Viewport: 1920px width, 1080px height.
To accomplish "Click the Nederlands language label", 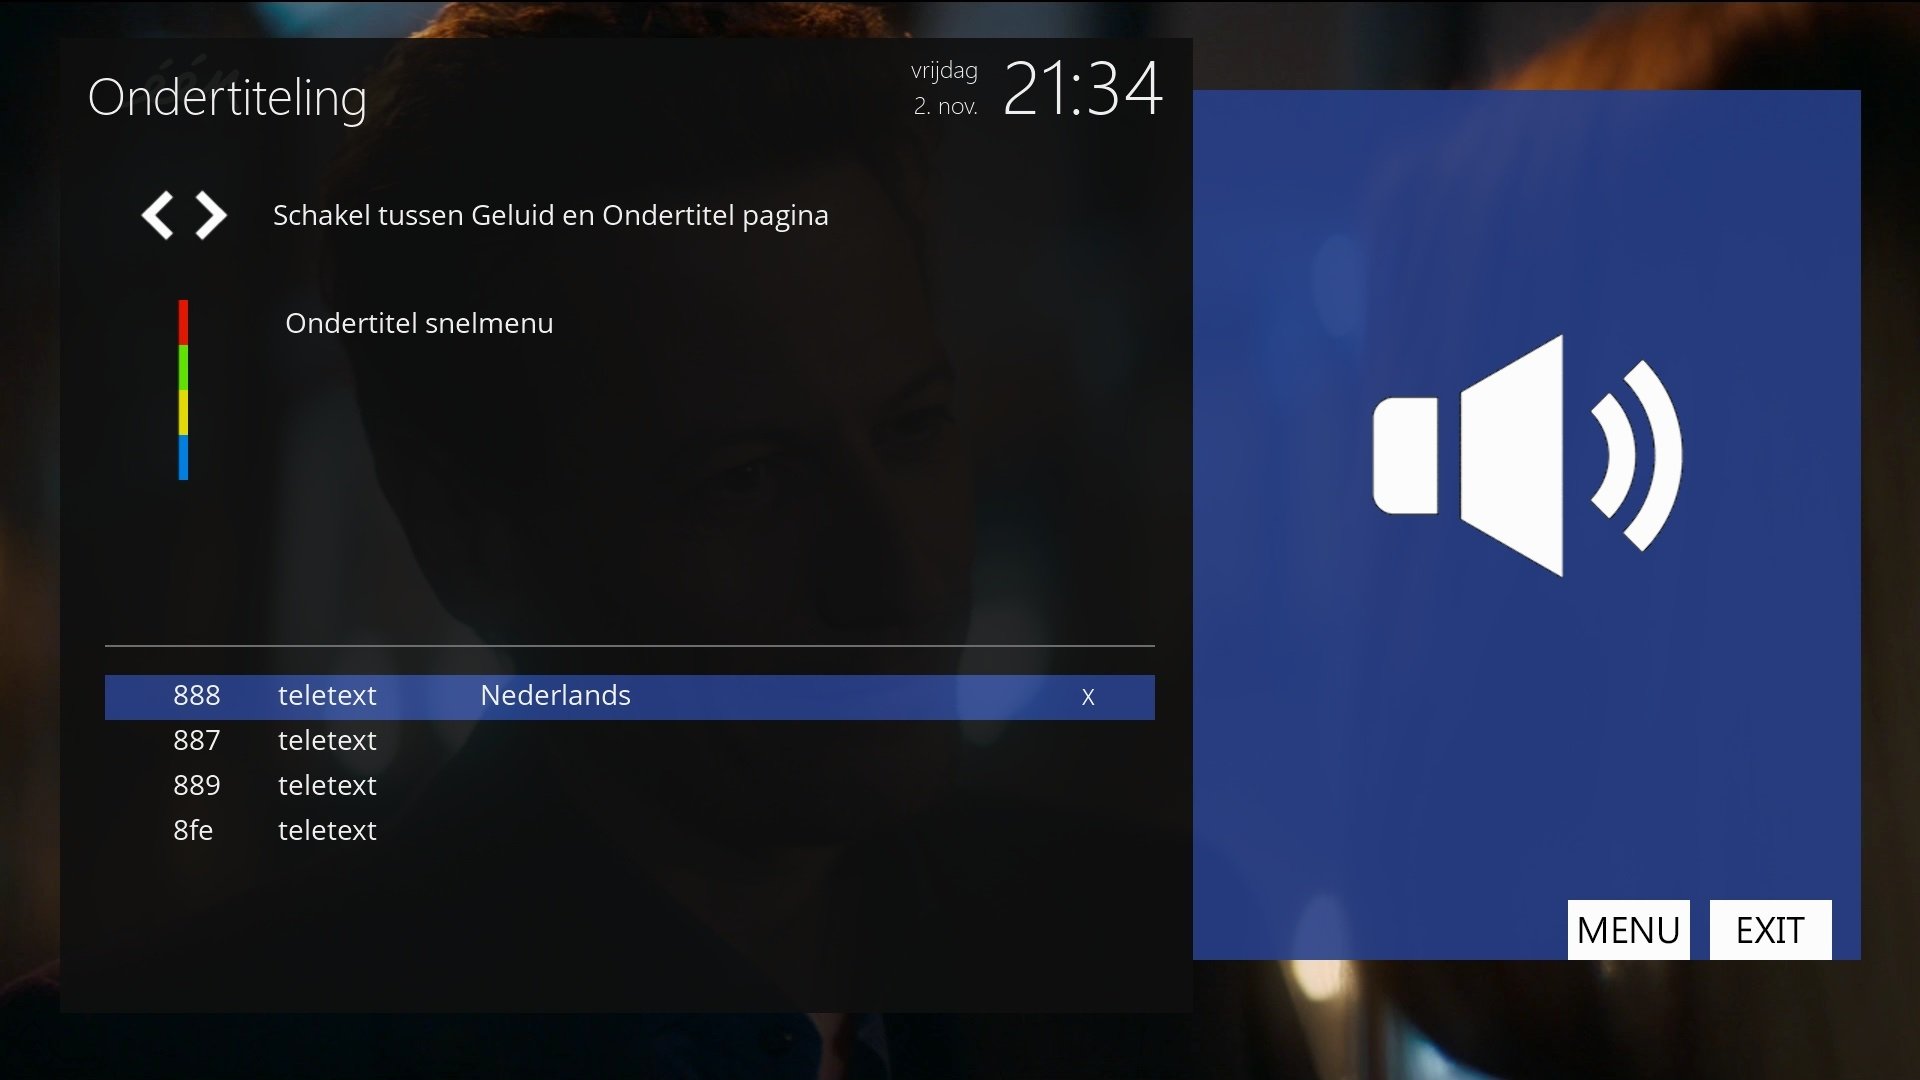I will 555,696.
